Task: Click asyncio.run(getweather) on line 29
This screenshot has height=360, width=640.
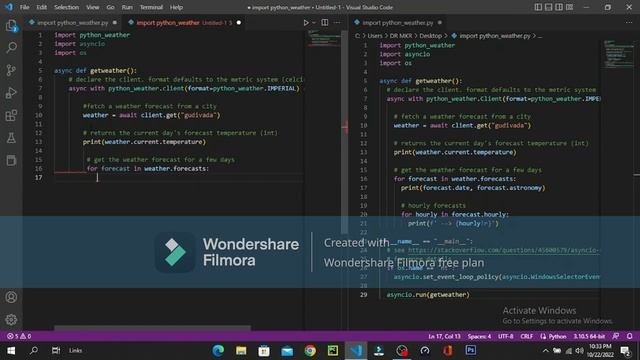Action: 428,294
